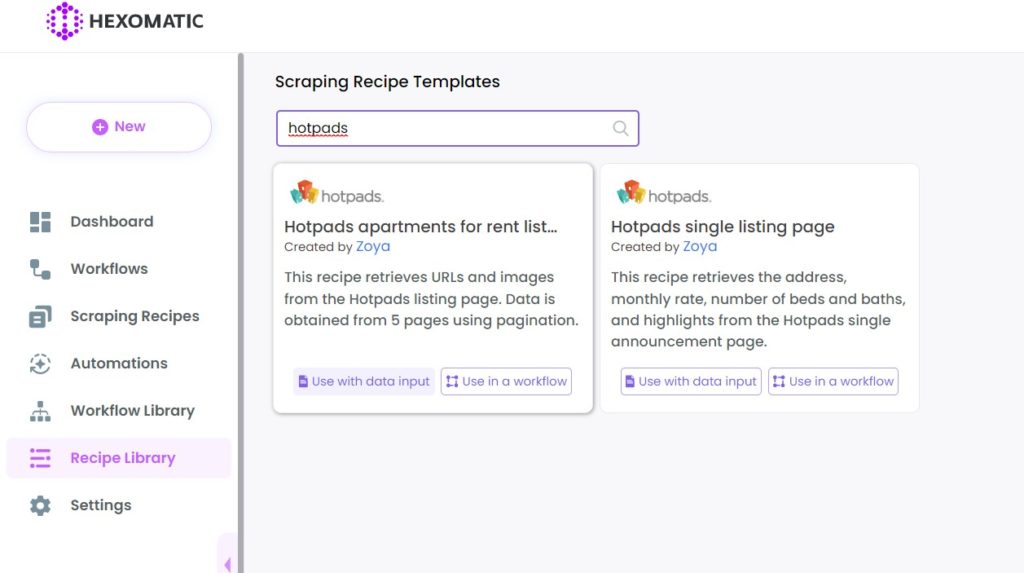Open Zoya's profile on single listing card
The height and width of the screenshot is (573, 1024).
coord(699,246)
